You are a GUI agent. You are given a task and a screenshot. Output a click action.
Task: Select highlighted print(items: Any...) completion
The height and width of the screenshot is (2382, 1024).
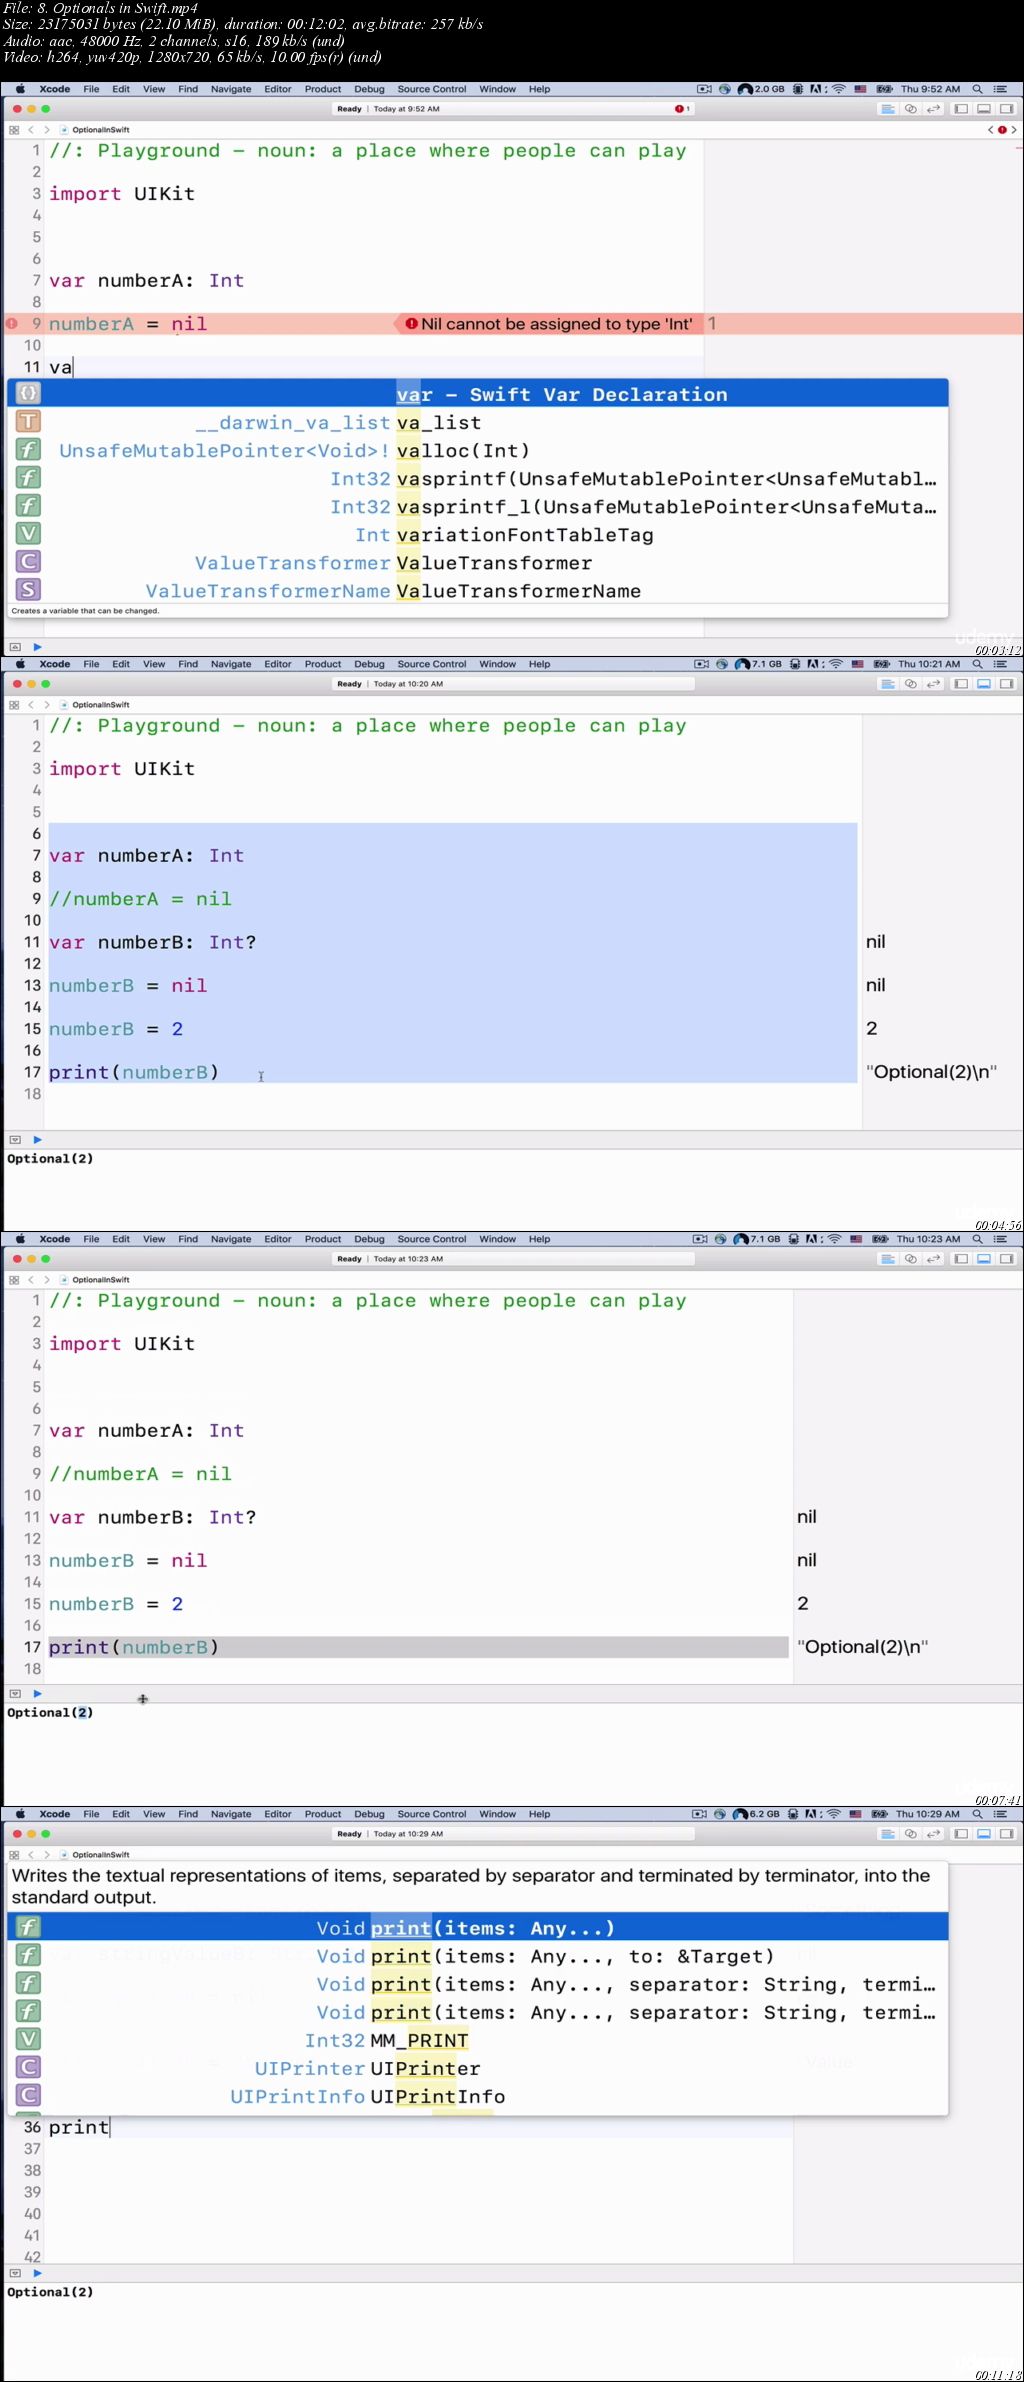click(x=478, y=1927)
